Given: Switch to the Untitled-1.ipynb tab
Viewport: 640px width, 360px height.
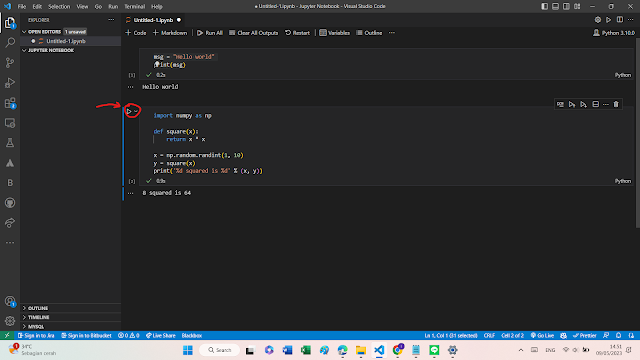Looking at the screenshot, I should tap(153, 20).
